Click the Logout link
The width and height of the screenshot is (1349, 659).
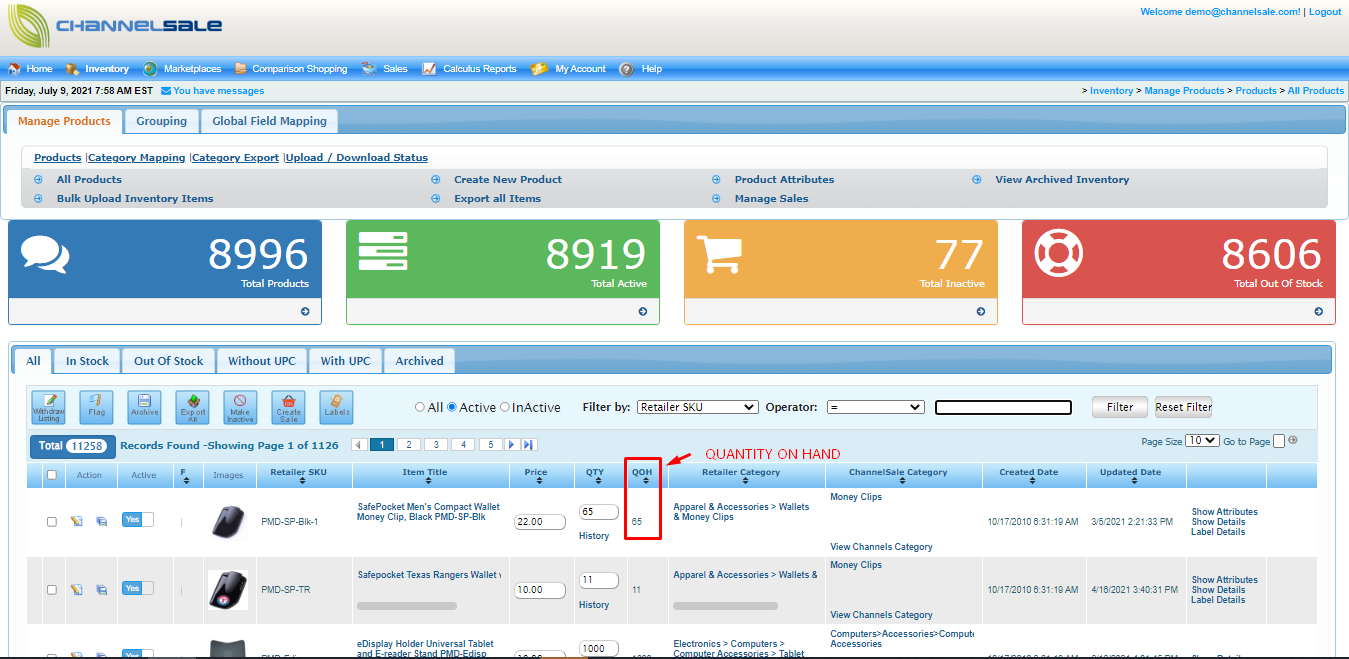click(1325, 12)
